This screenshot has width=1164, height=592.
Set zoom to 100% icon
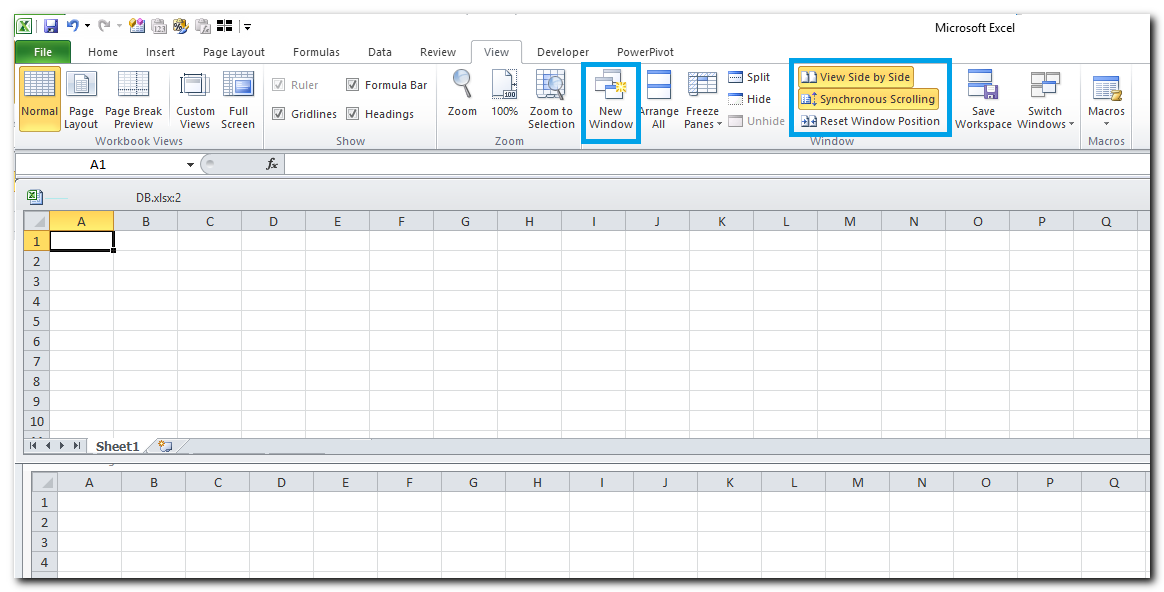tap(505, 86)
